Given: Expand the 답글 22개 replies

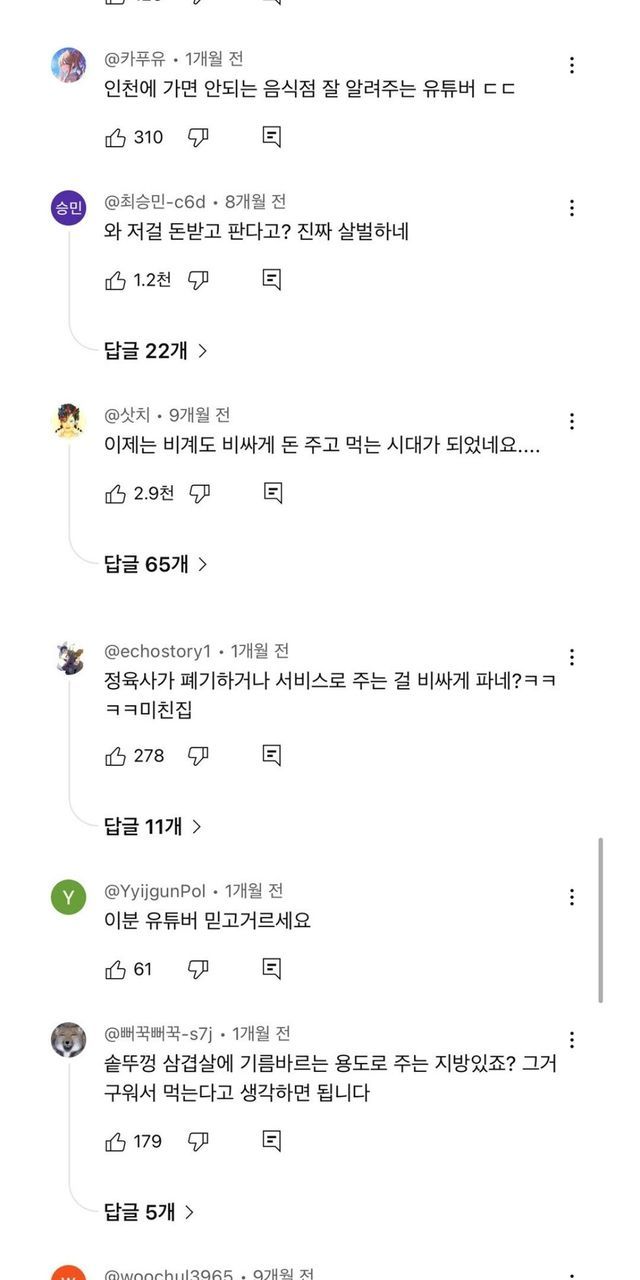Looking at the screenshot, I should [156, 350].
